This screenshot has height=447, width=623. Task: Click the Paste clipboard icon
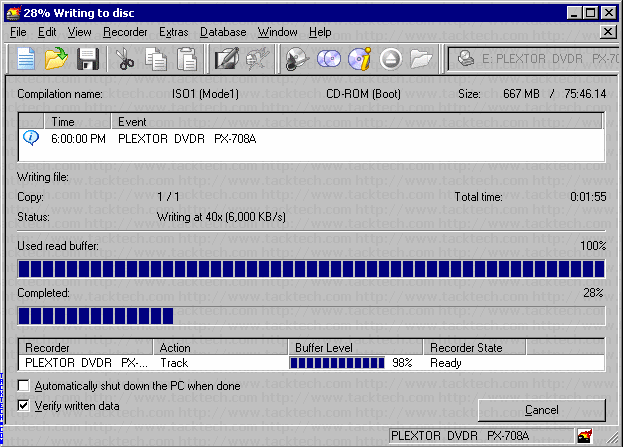(186, 59)
